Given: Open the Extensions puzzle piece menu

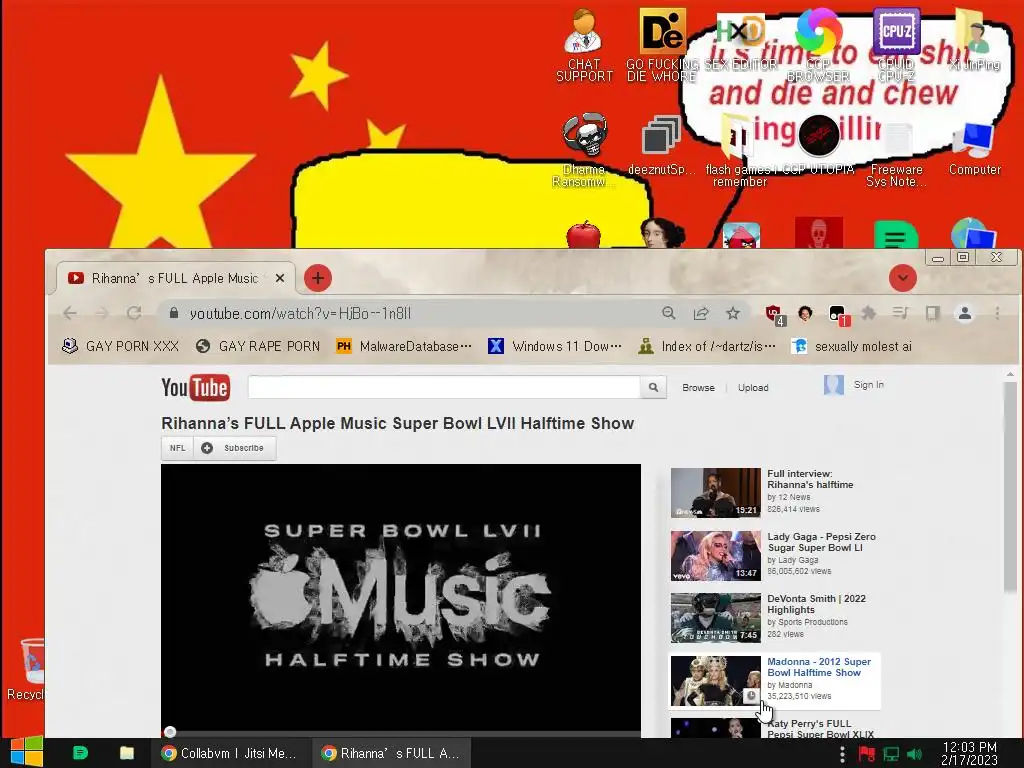Looking at the screenshot, I should pos(869,313).
